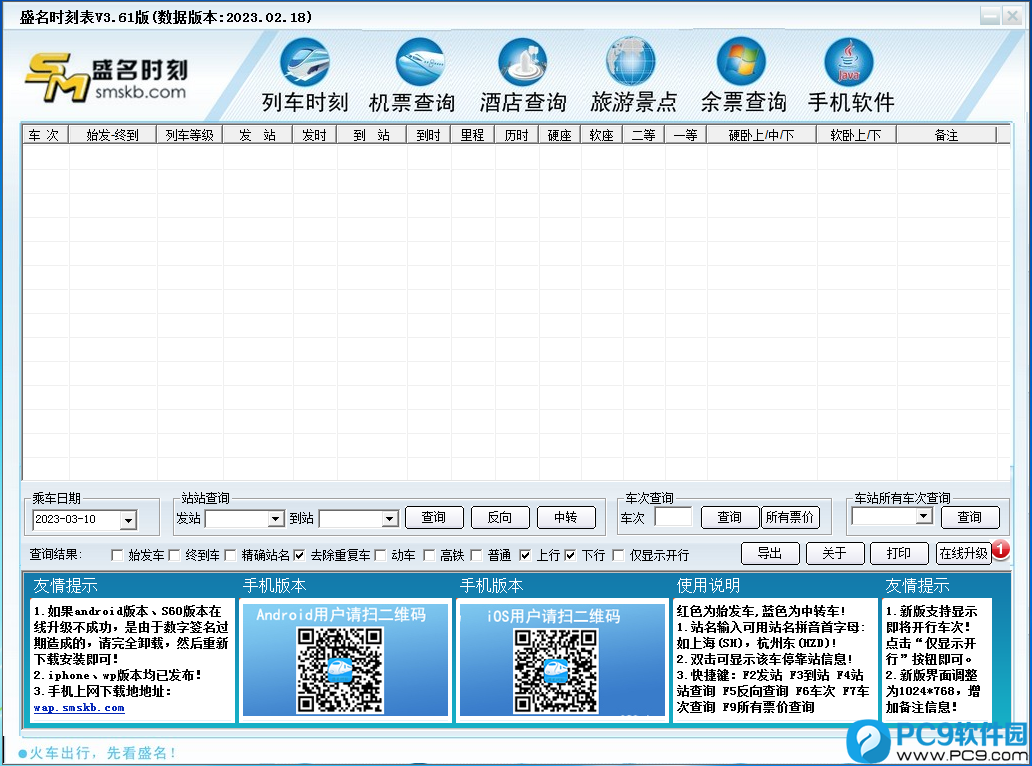The height and width of the screenshot is (766, 1032).
Task: Click the 打印 print button
Action: 899,553
